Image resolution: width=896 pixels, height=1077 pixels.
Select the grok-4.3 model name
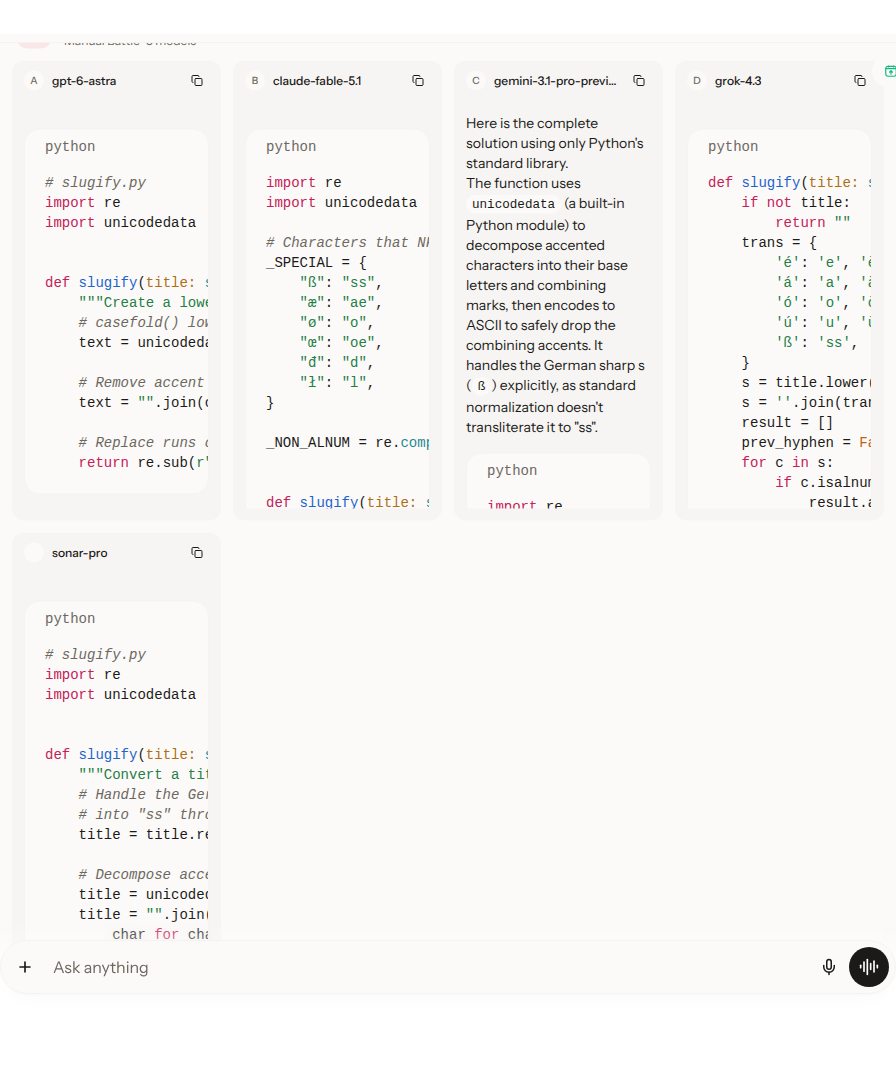pos(738,81)
